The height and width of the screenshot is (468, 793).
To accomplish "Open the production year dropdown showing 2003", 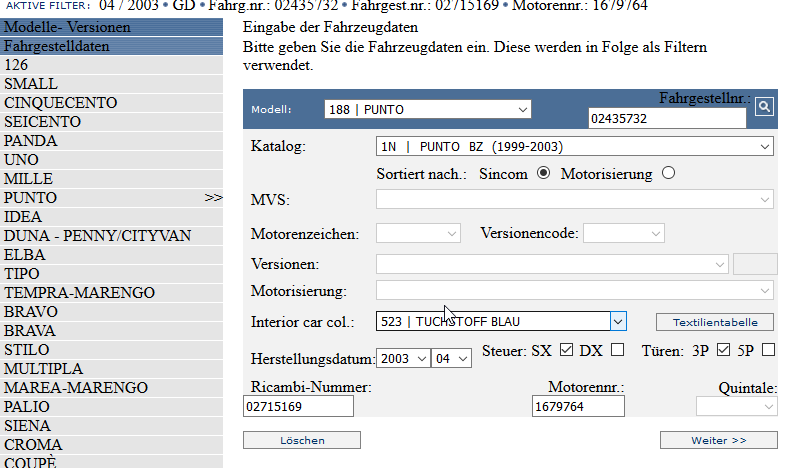I will point(402,358).
